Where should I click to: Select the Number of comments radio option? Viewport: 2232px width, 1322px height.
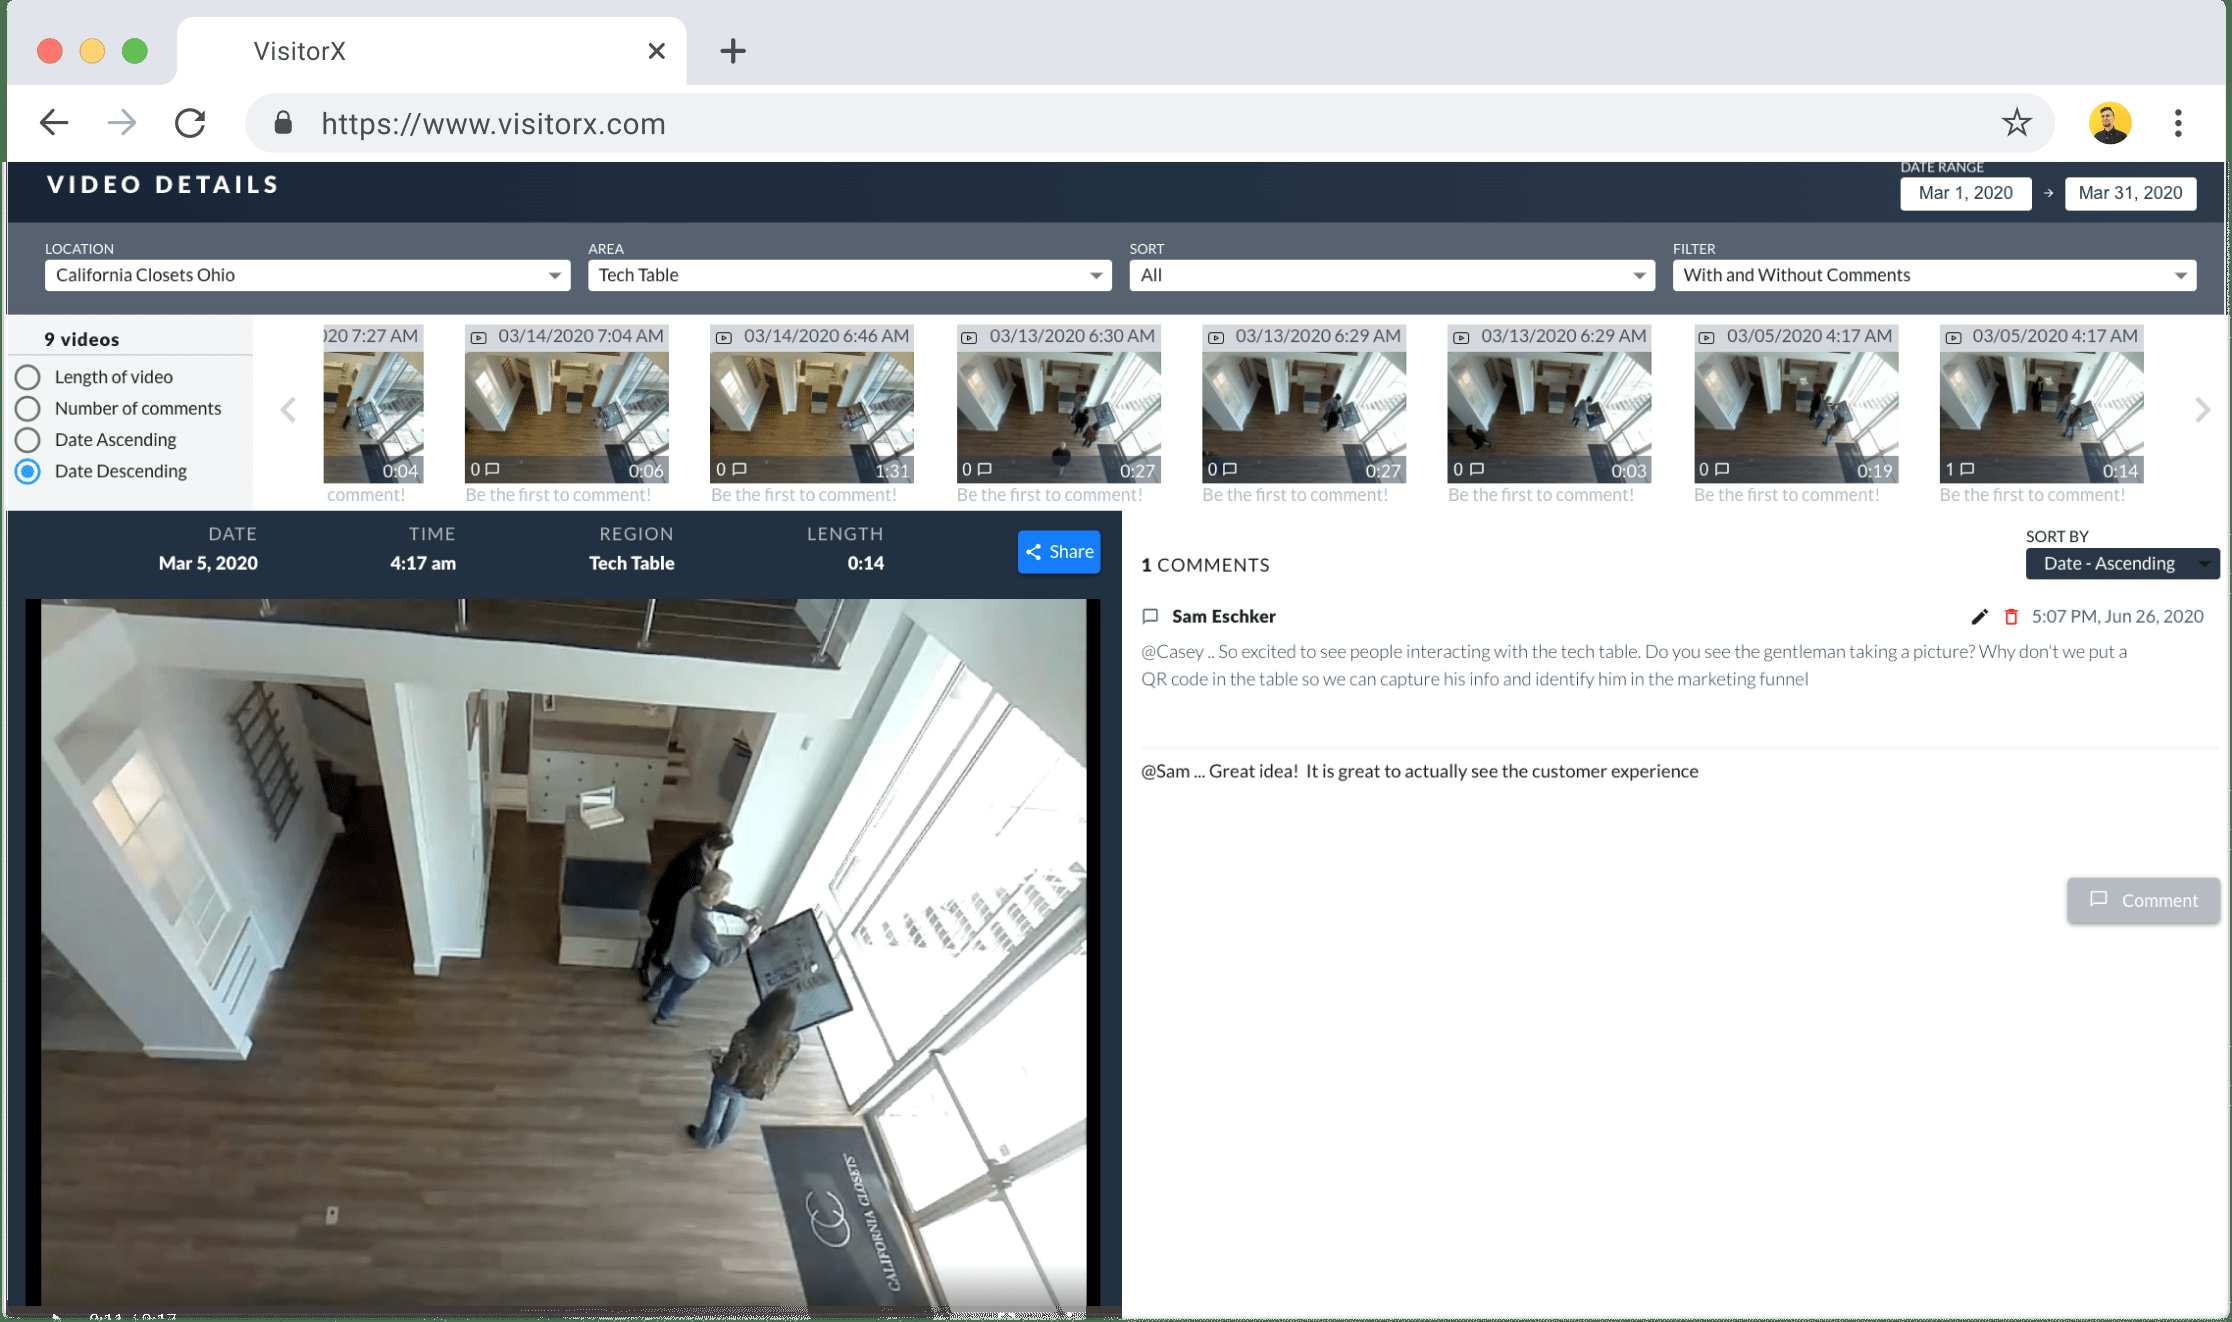coord(28,408)
